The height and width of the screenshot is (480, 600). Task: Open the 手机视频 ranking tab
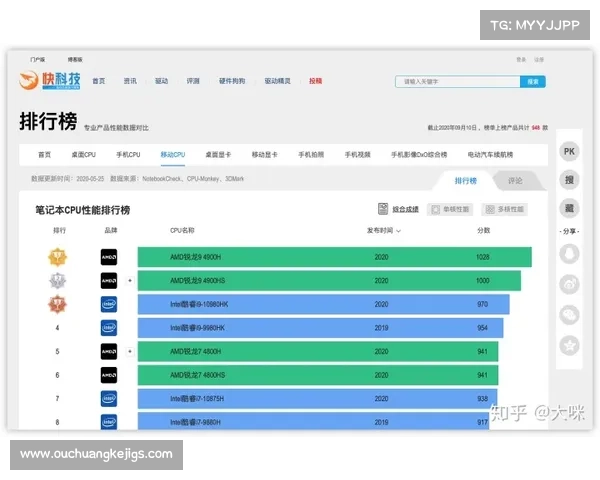point(357,155)
